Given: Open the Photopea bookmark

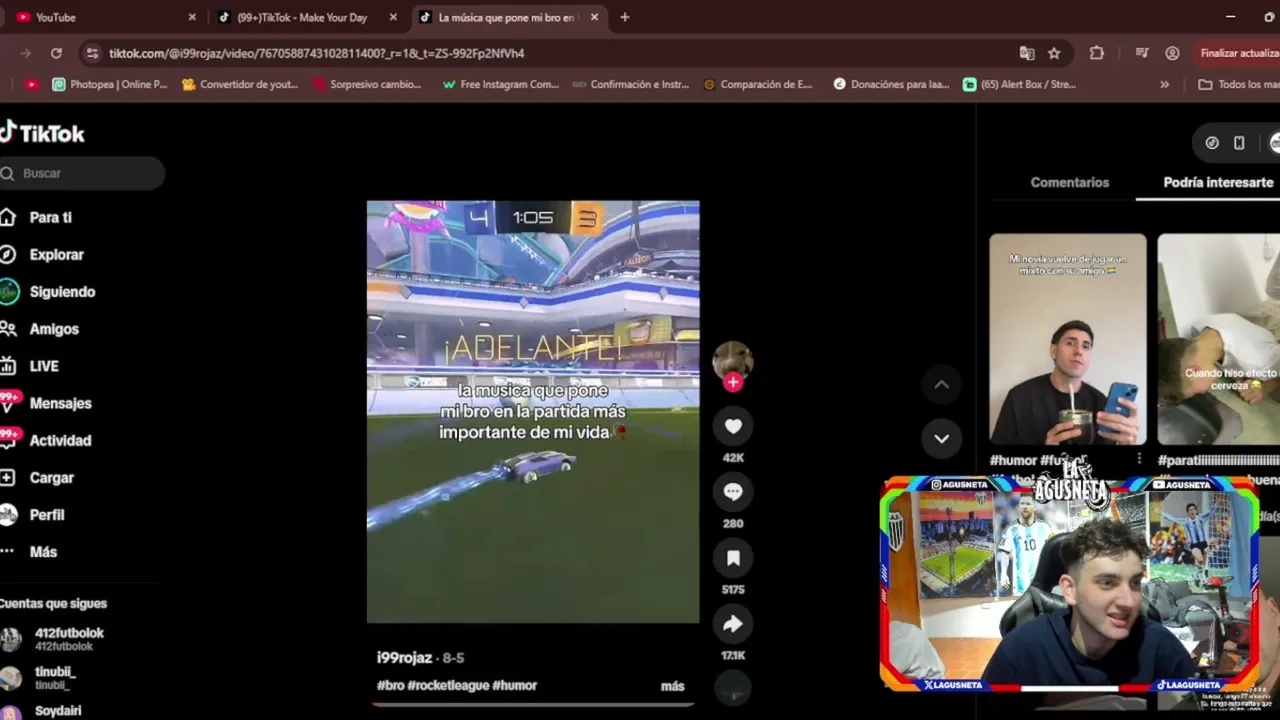Looking at the screenshot, I should click(110, 84).
